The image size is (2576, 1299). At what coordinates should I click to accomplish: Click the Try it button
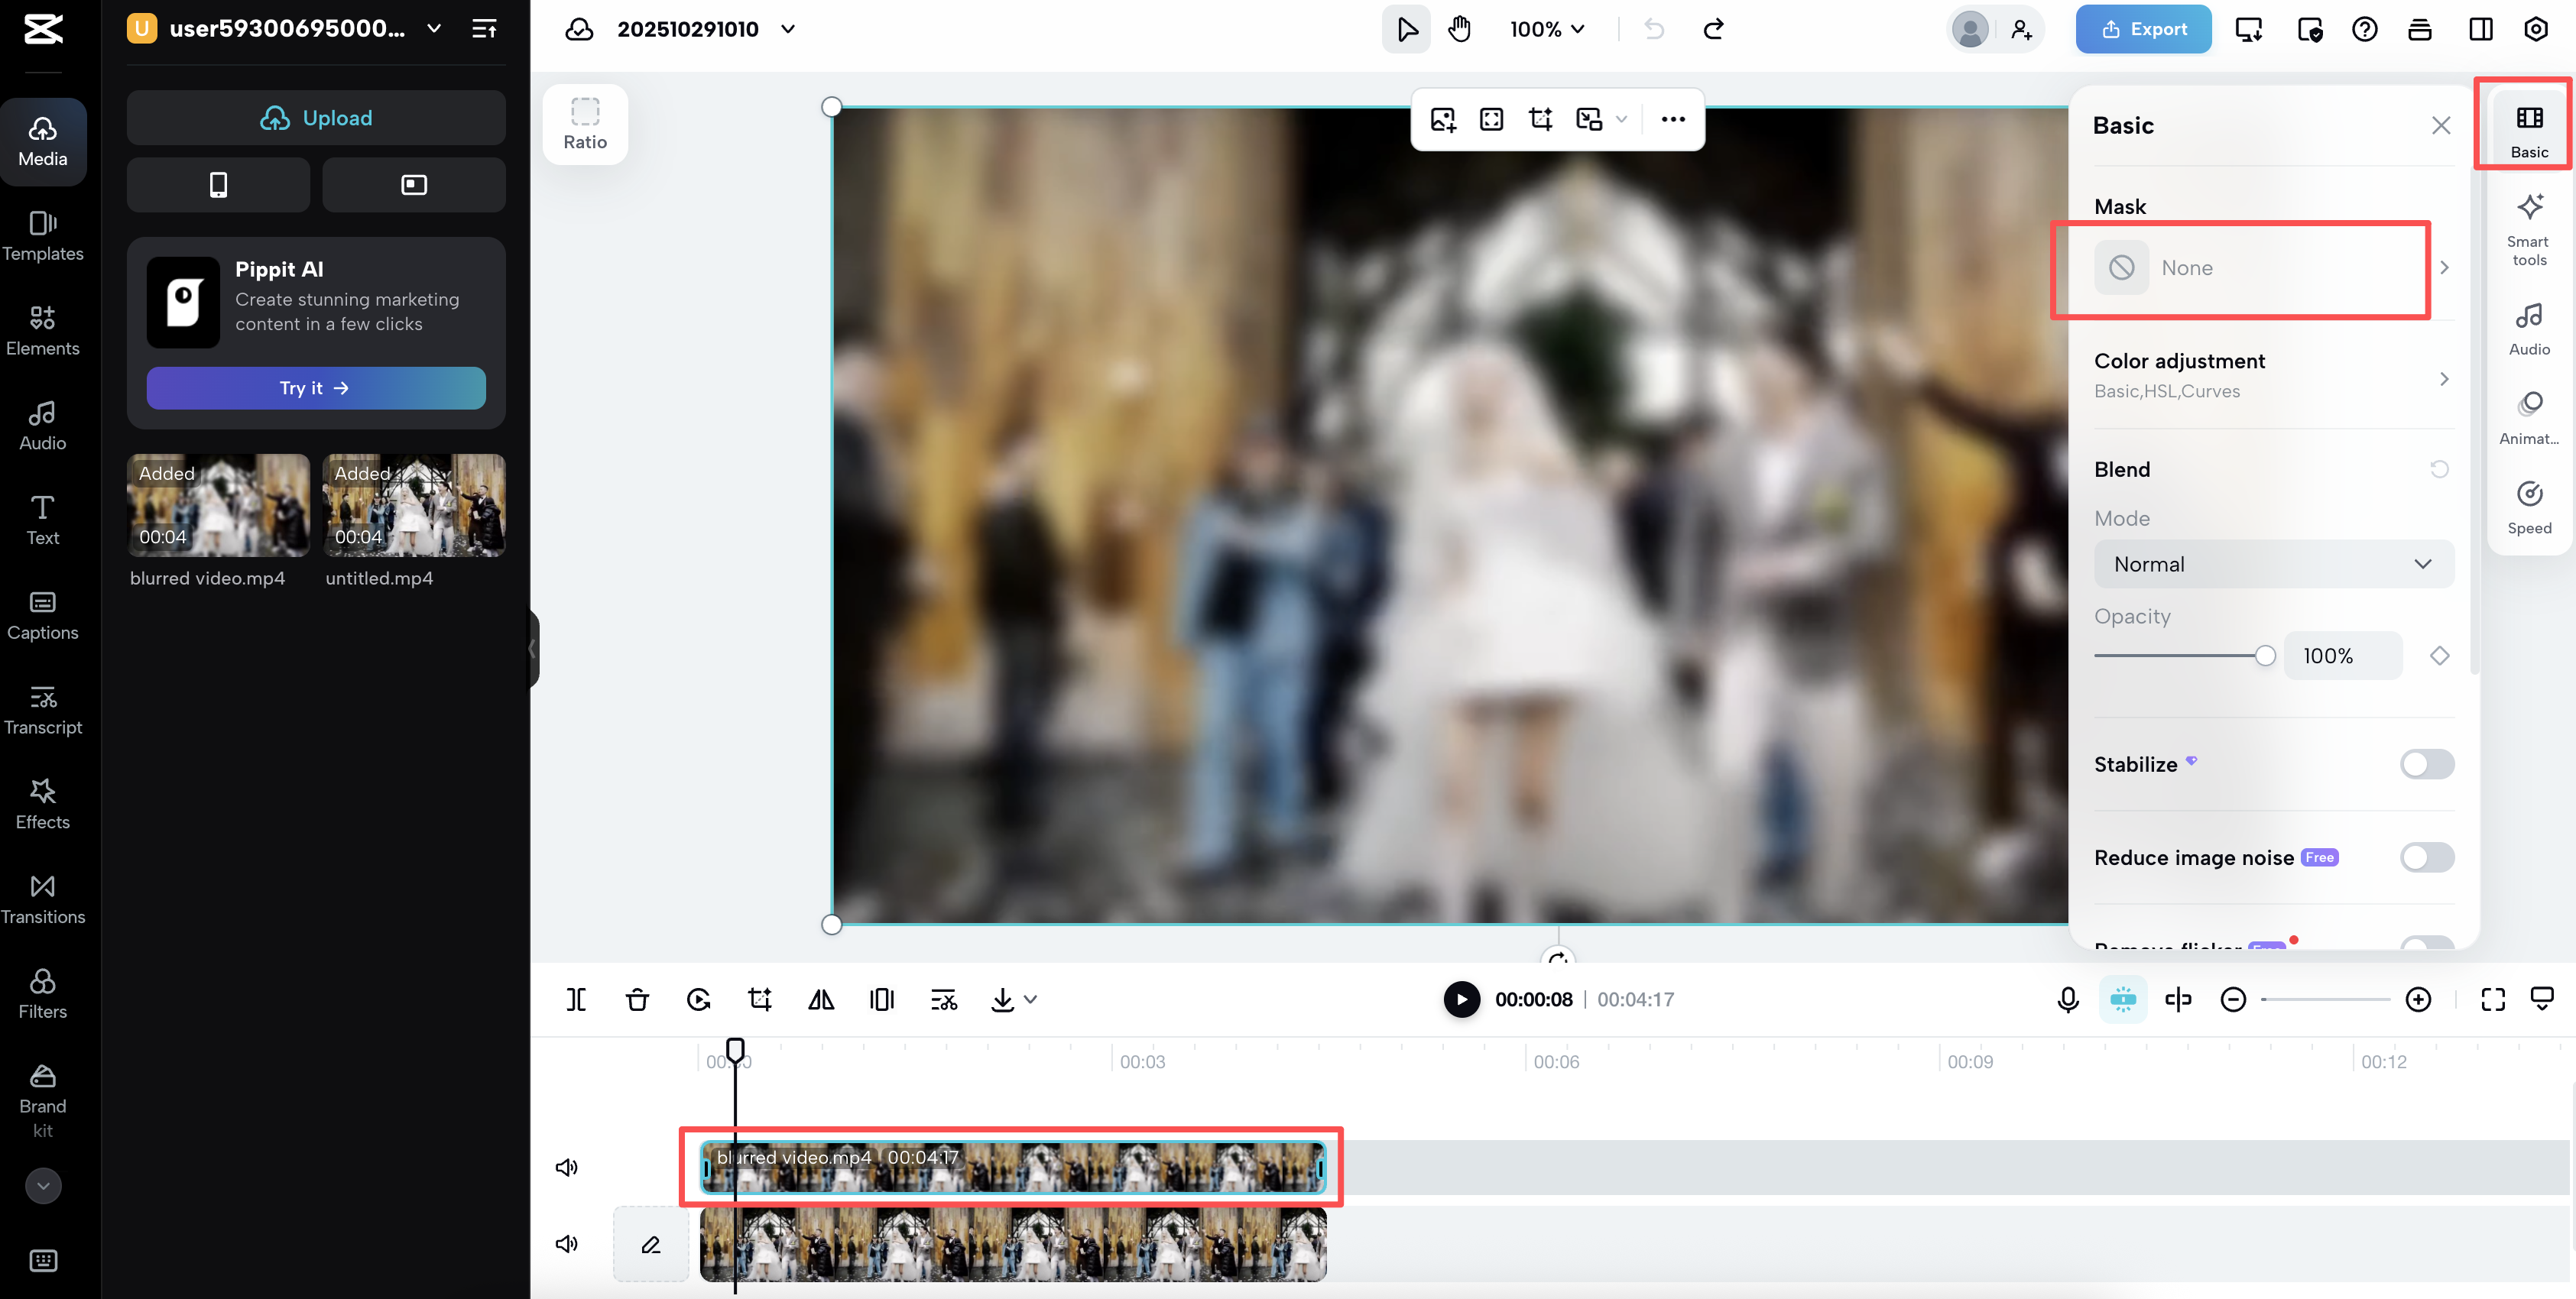tap(316, 388)
